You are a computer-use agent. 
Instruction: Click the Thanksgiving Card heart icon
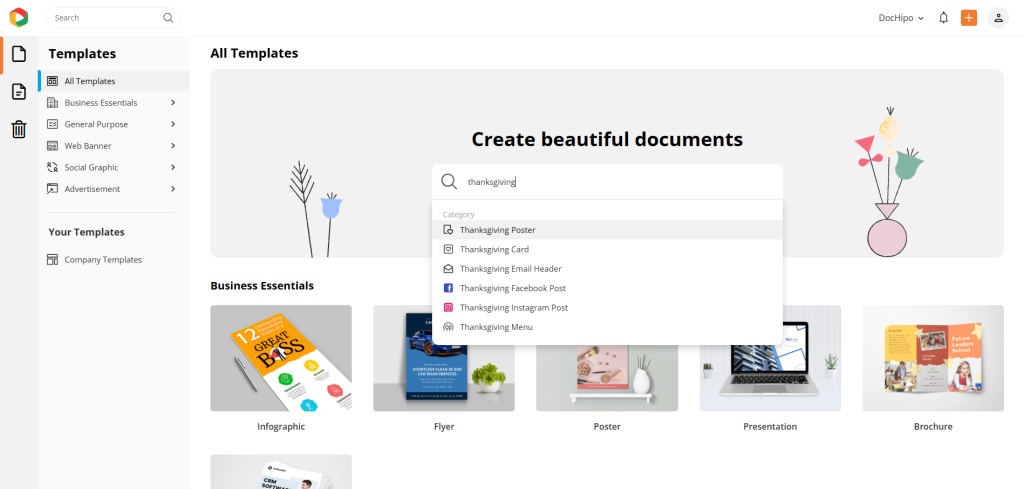point(448,249)
